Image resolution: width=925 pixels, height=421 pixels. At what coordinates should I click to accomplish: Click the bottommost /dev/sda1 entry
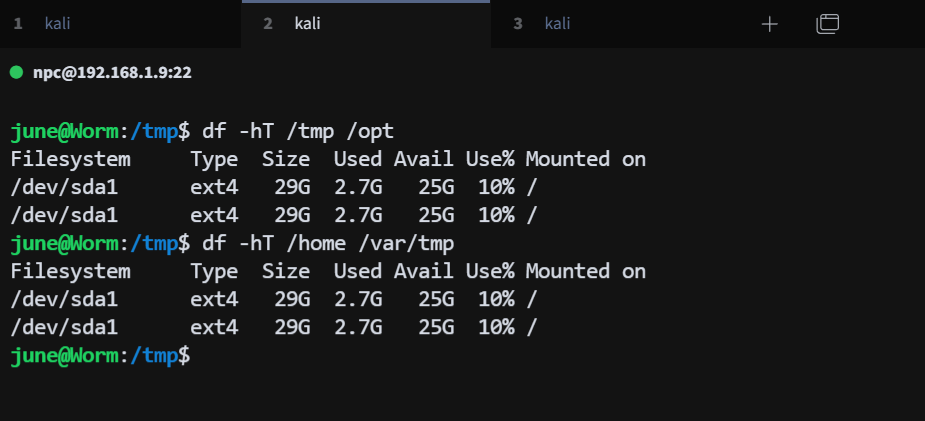pyautogui.click(x=64, y=327)
